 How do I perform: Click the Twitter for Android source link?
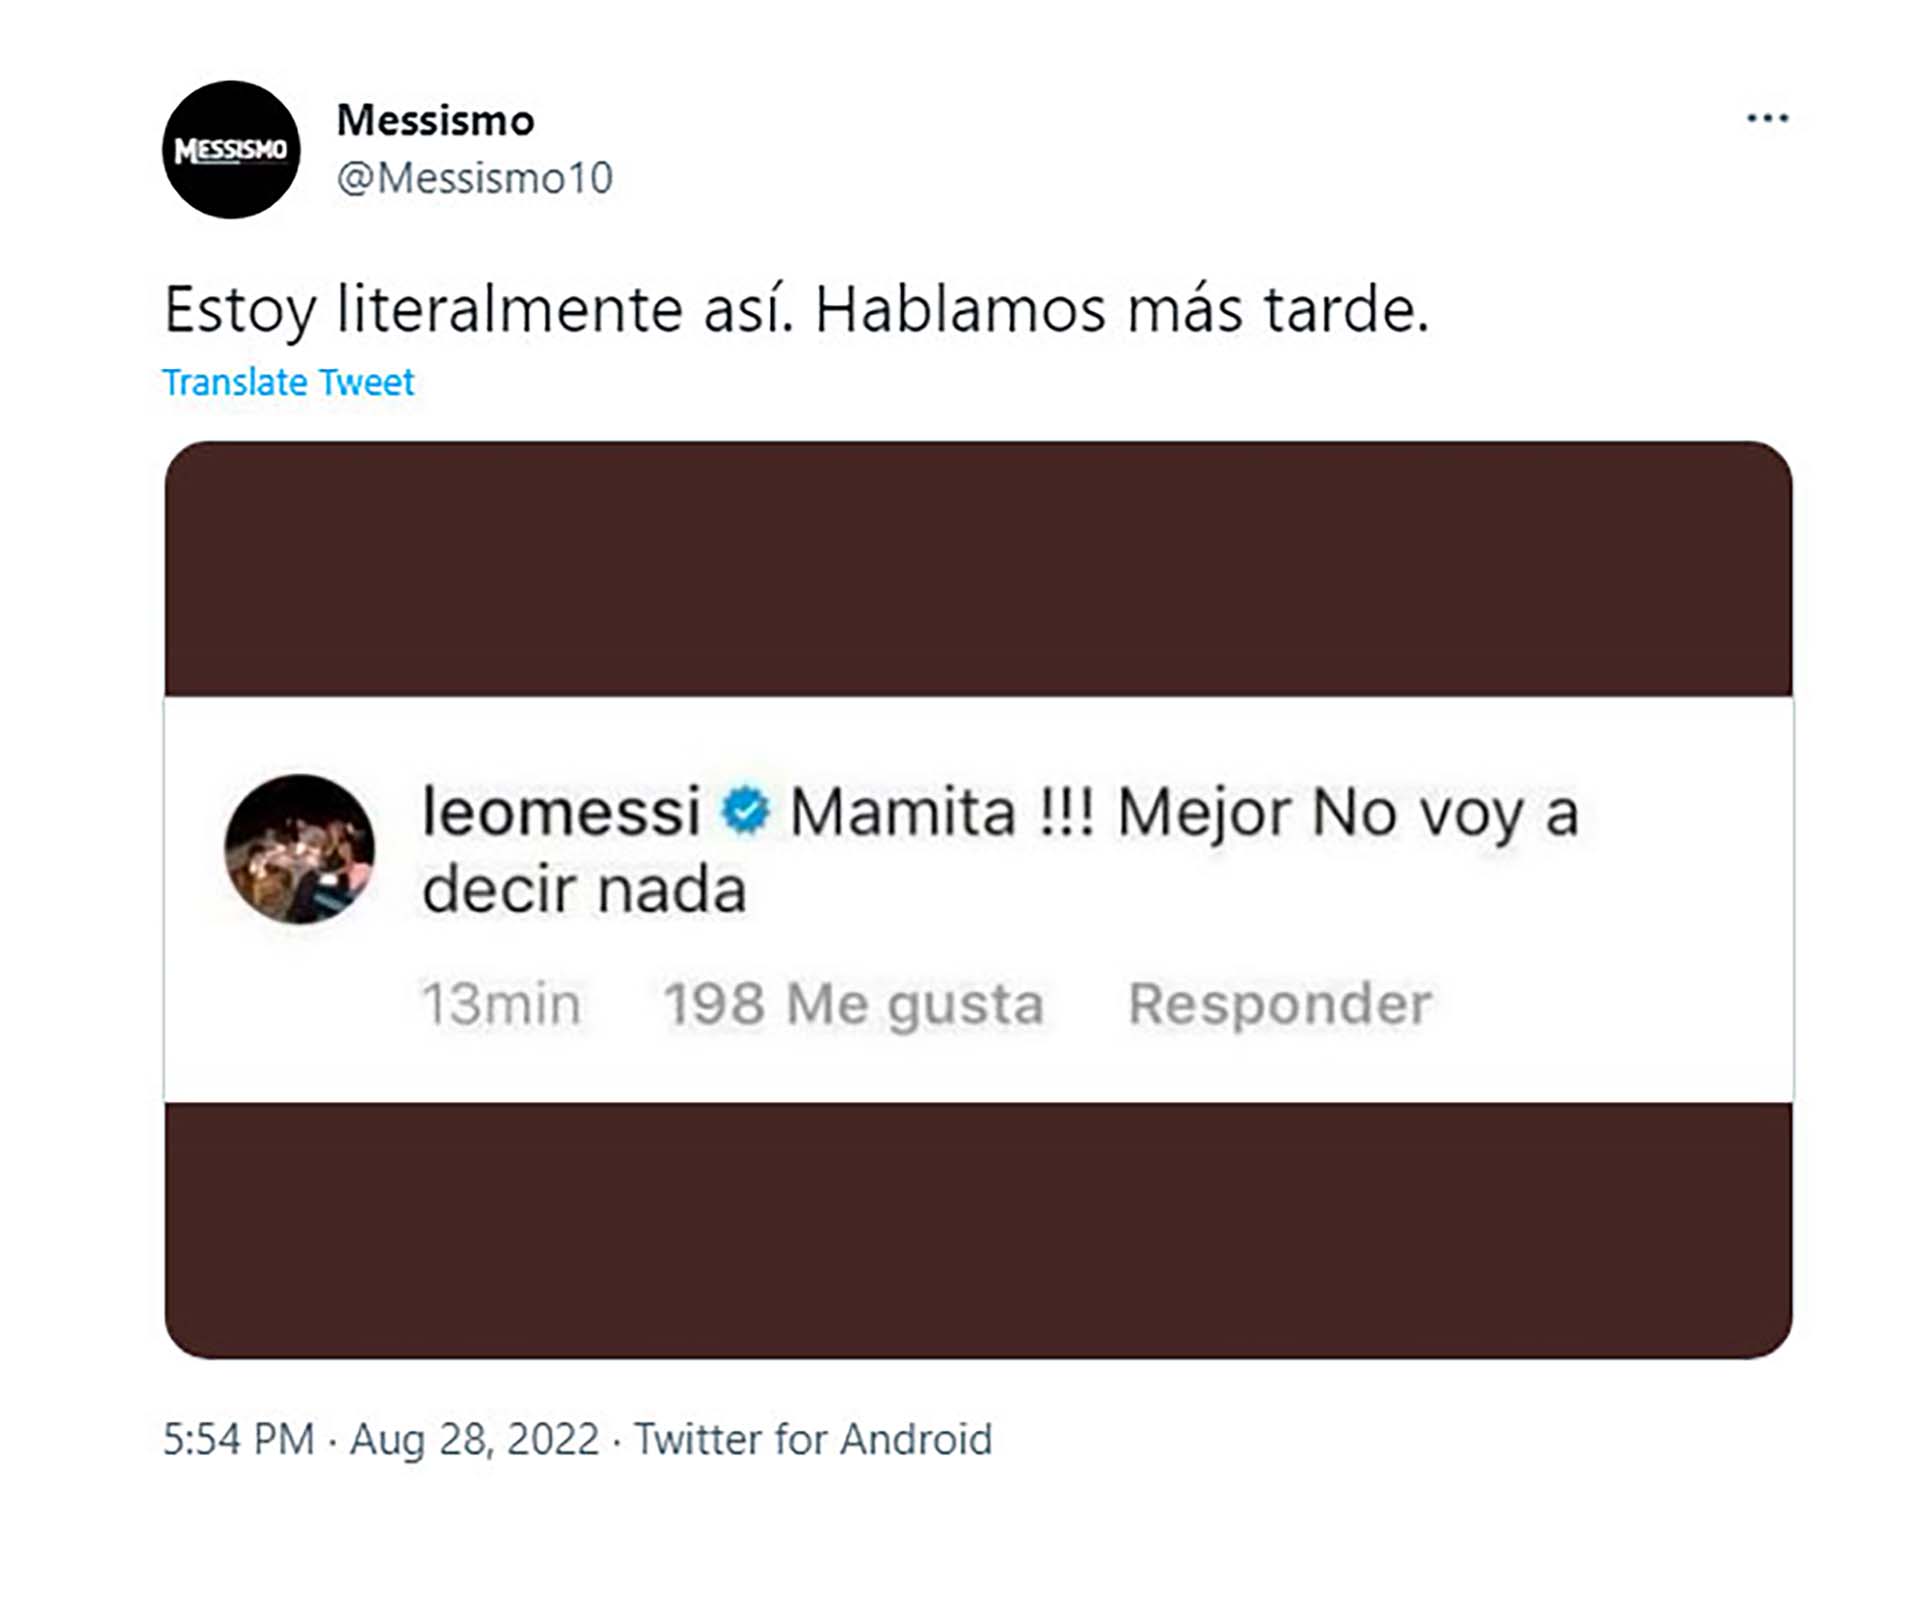click(x=813, y=1440)
